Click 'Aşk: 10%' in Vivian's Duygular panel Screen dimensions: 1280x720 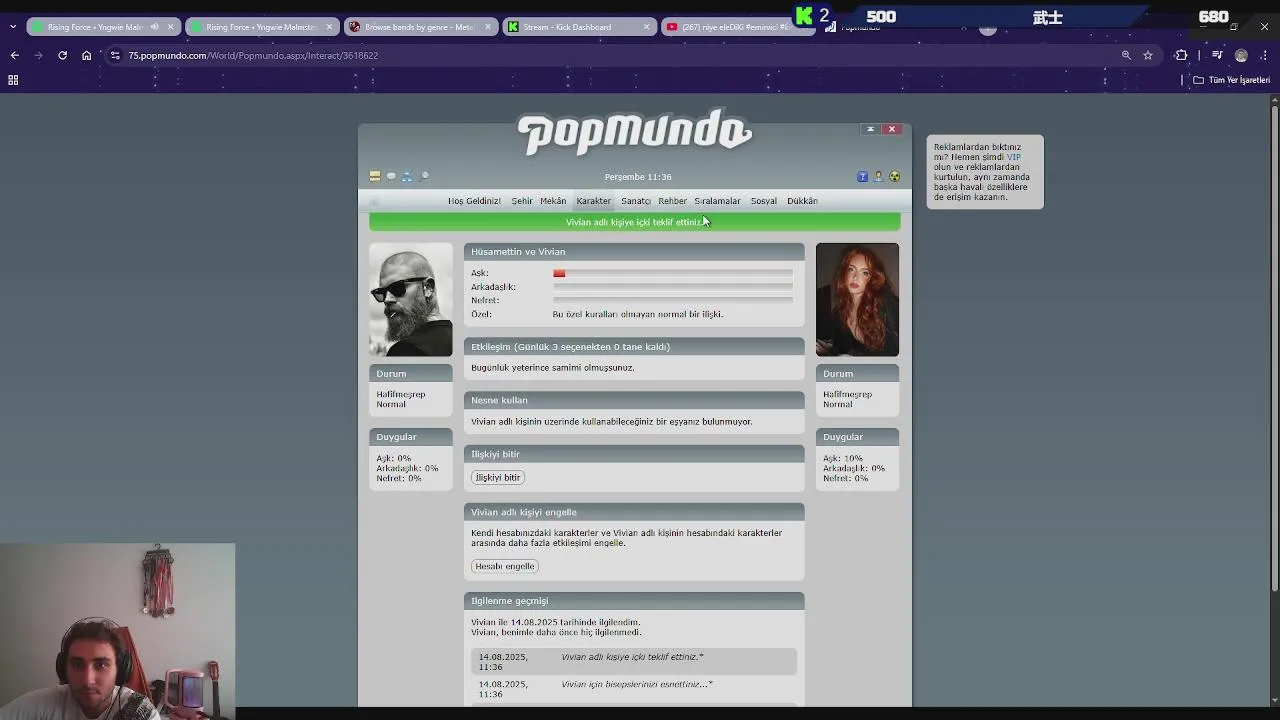pyautogui.click(x=843, y=458)
